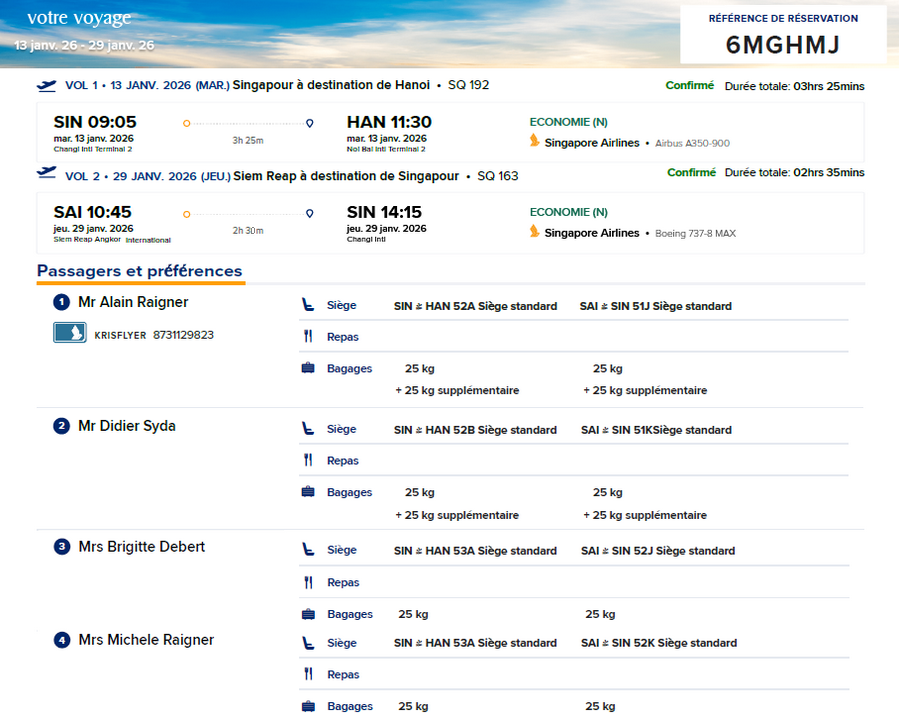Click the baggage icon for Mrs Brigitte Debert
The image size is (899, 720).
[308, 614]
